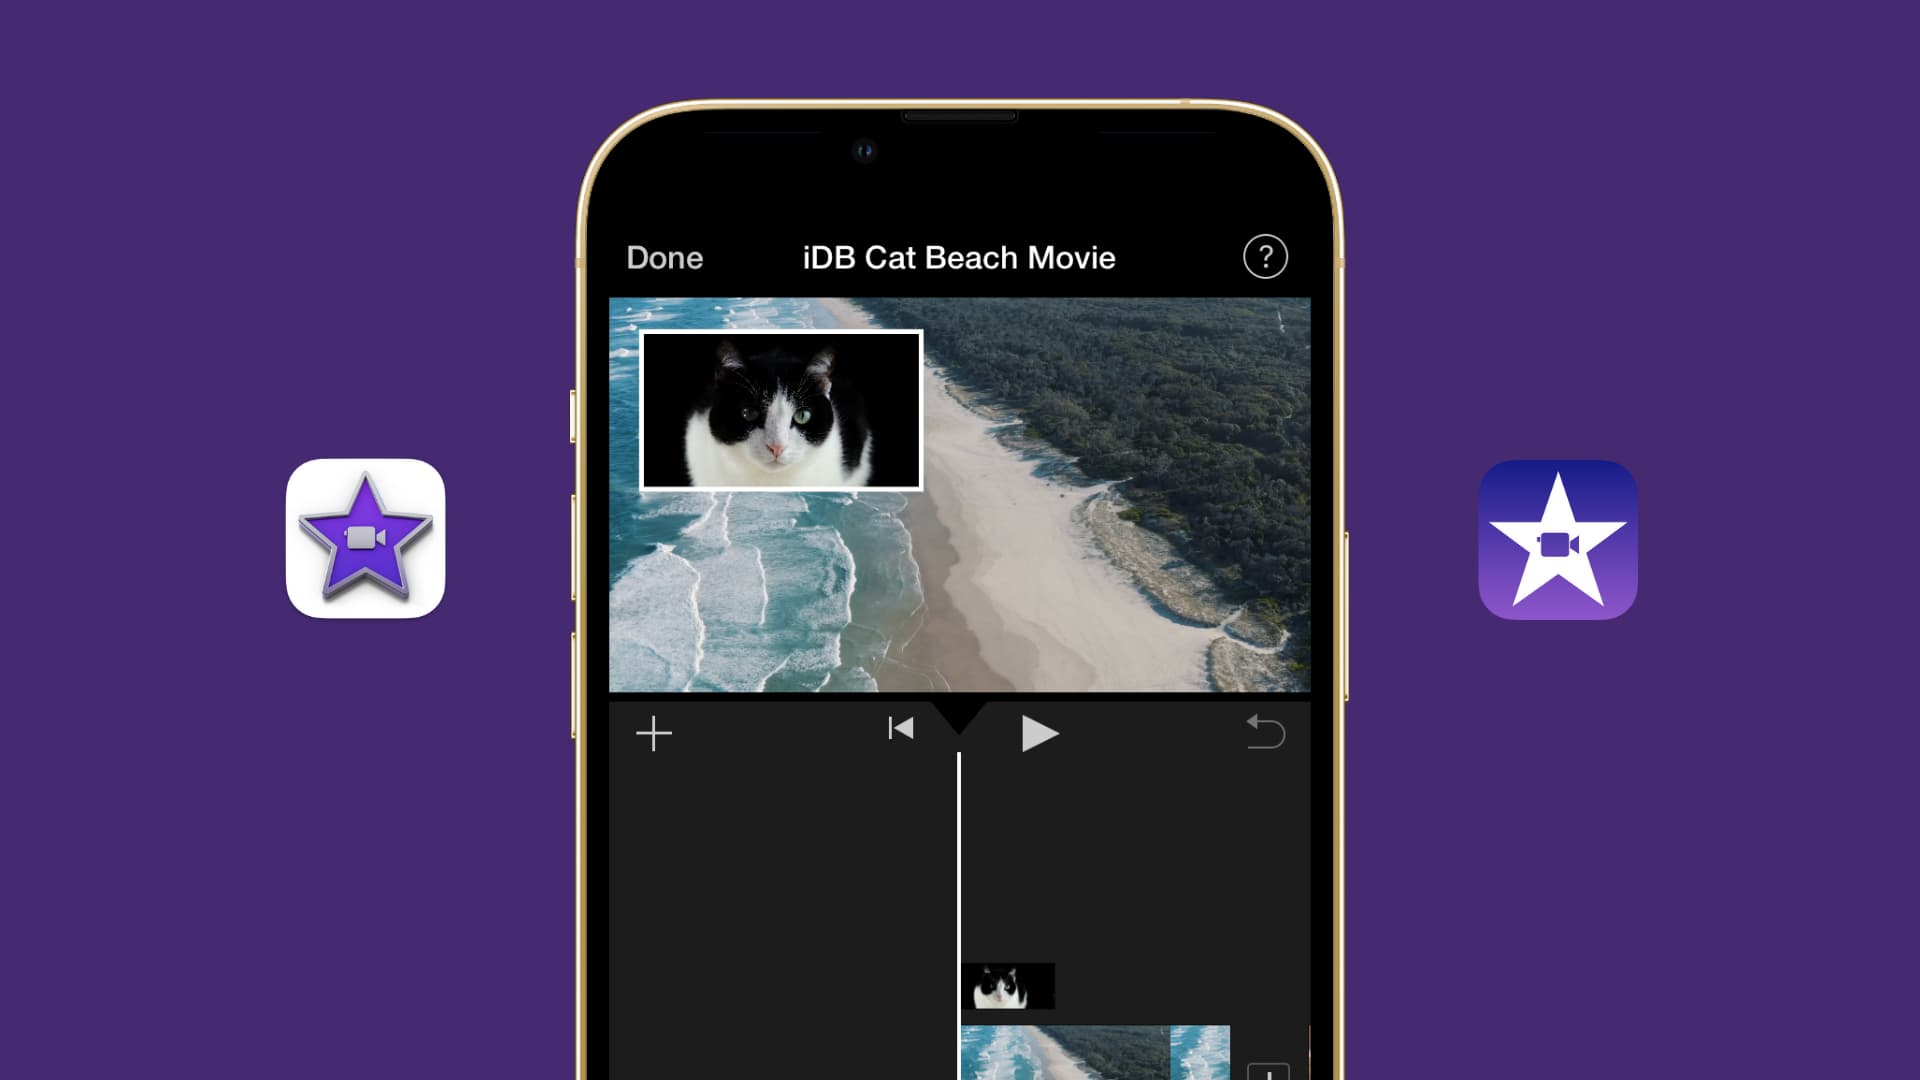The height and width of the screenshot is (1080, 1920).
Task: Click Done to exit the editor
Action: 663,257
